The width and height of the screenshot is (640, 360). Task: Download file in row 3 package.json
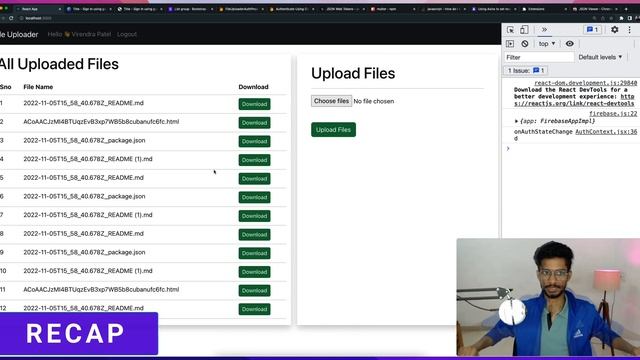point(254,141)
